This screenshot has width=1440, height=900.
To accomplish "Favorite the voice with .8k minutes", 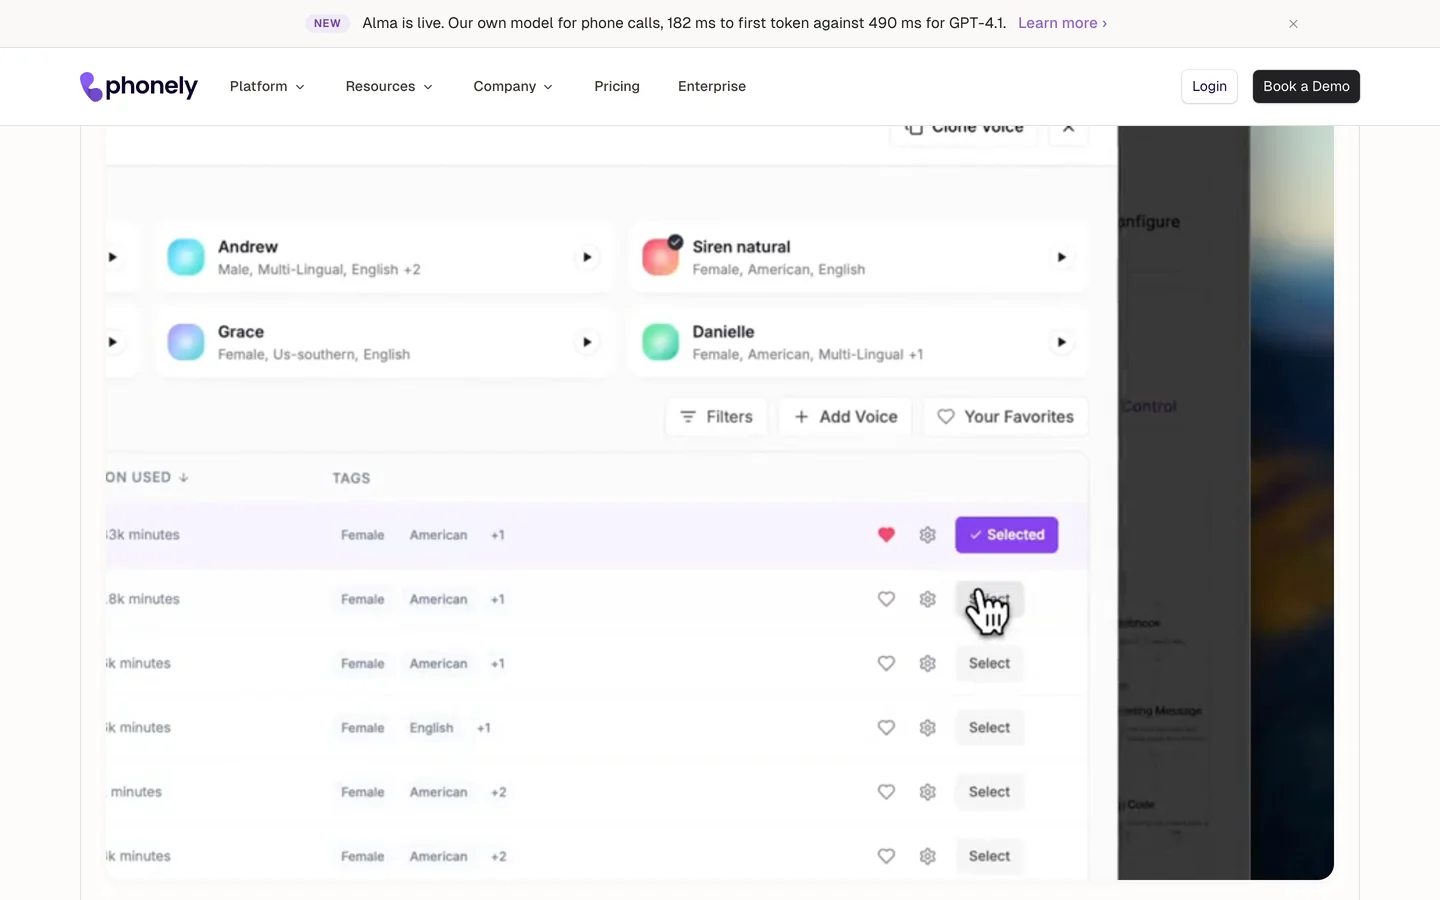I will coord(886,599).
